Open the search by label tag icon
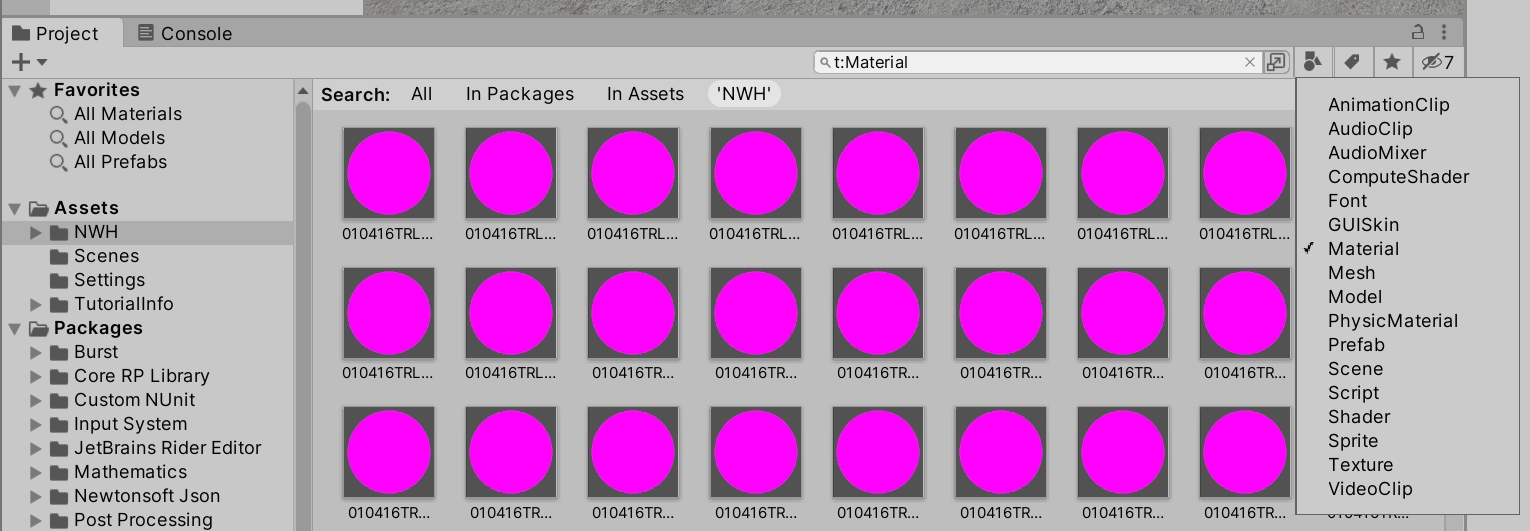This screenshot has width=1530, height=531. (x=1352, y=62)
